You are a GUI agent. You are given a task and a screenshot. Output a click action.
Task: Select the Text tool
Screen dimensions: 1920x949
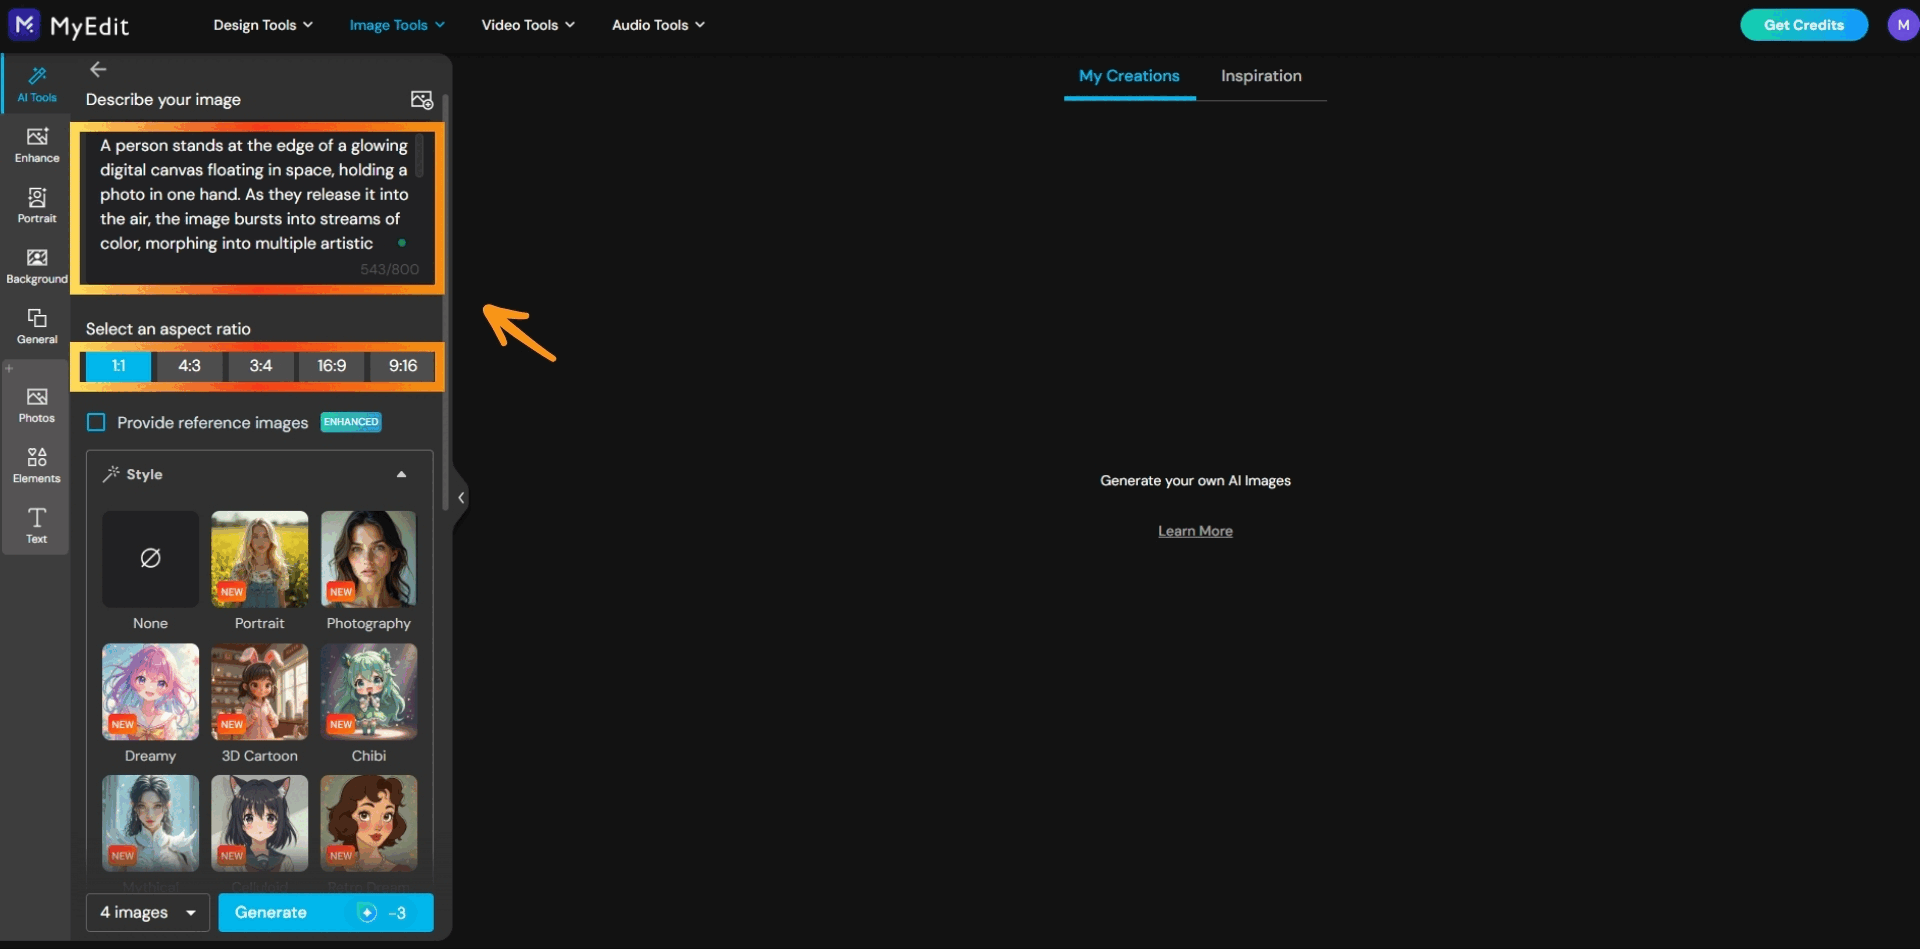pos(37,525)
